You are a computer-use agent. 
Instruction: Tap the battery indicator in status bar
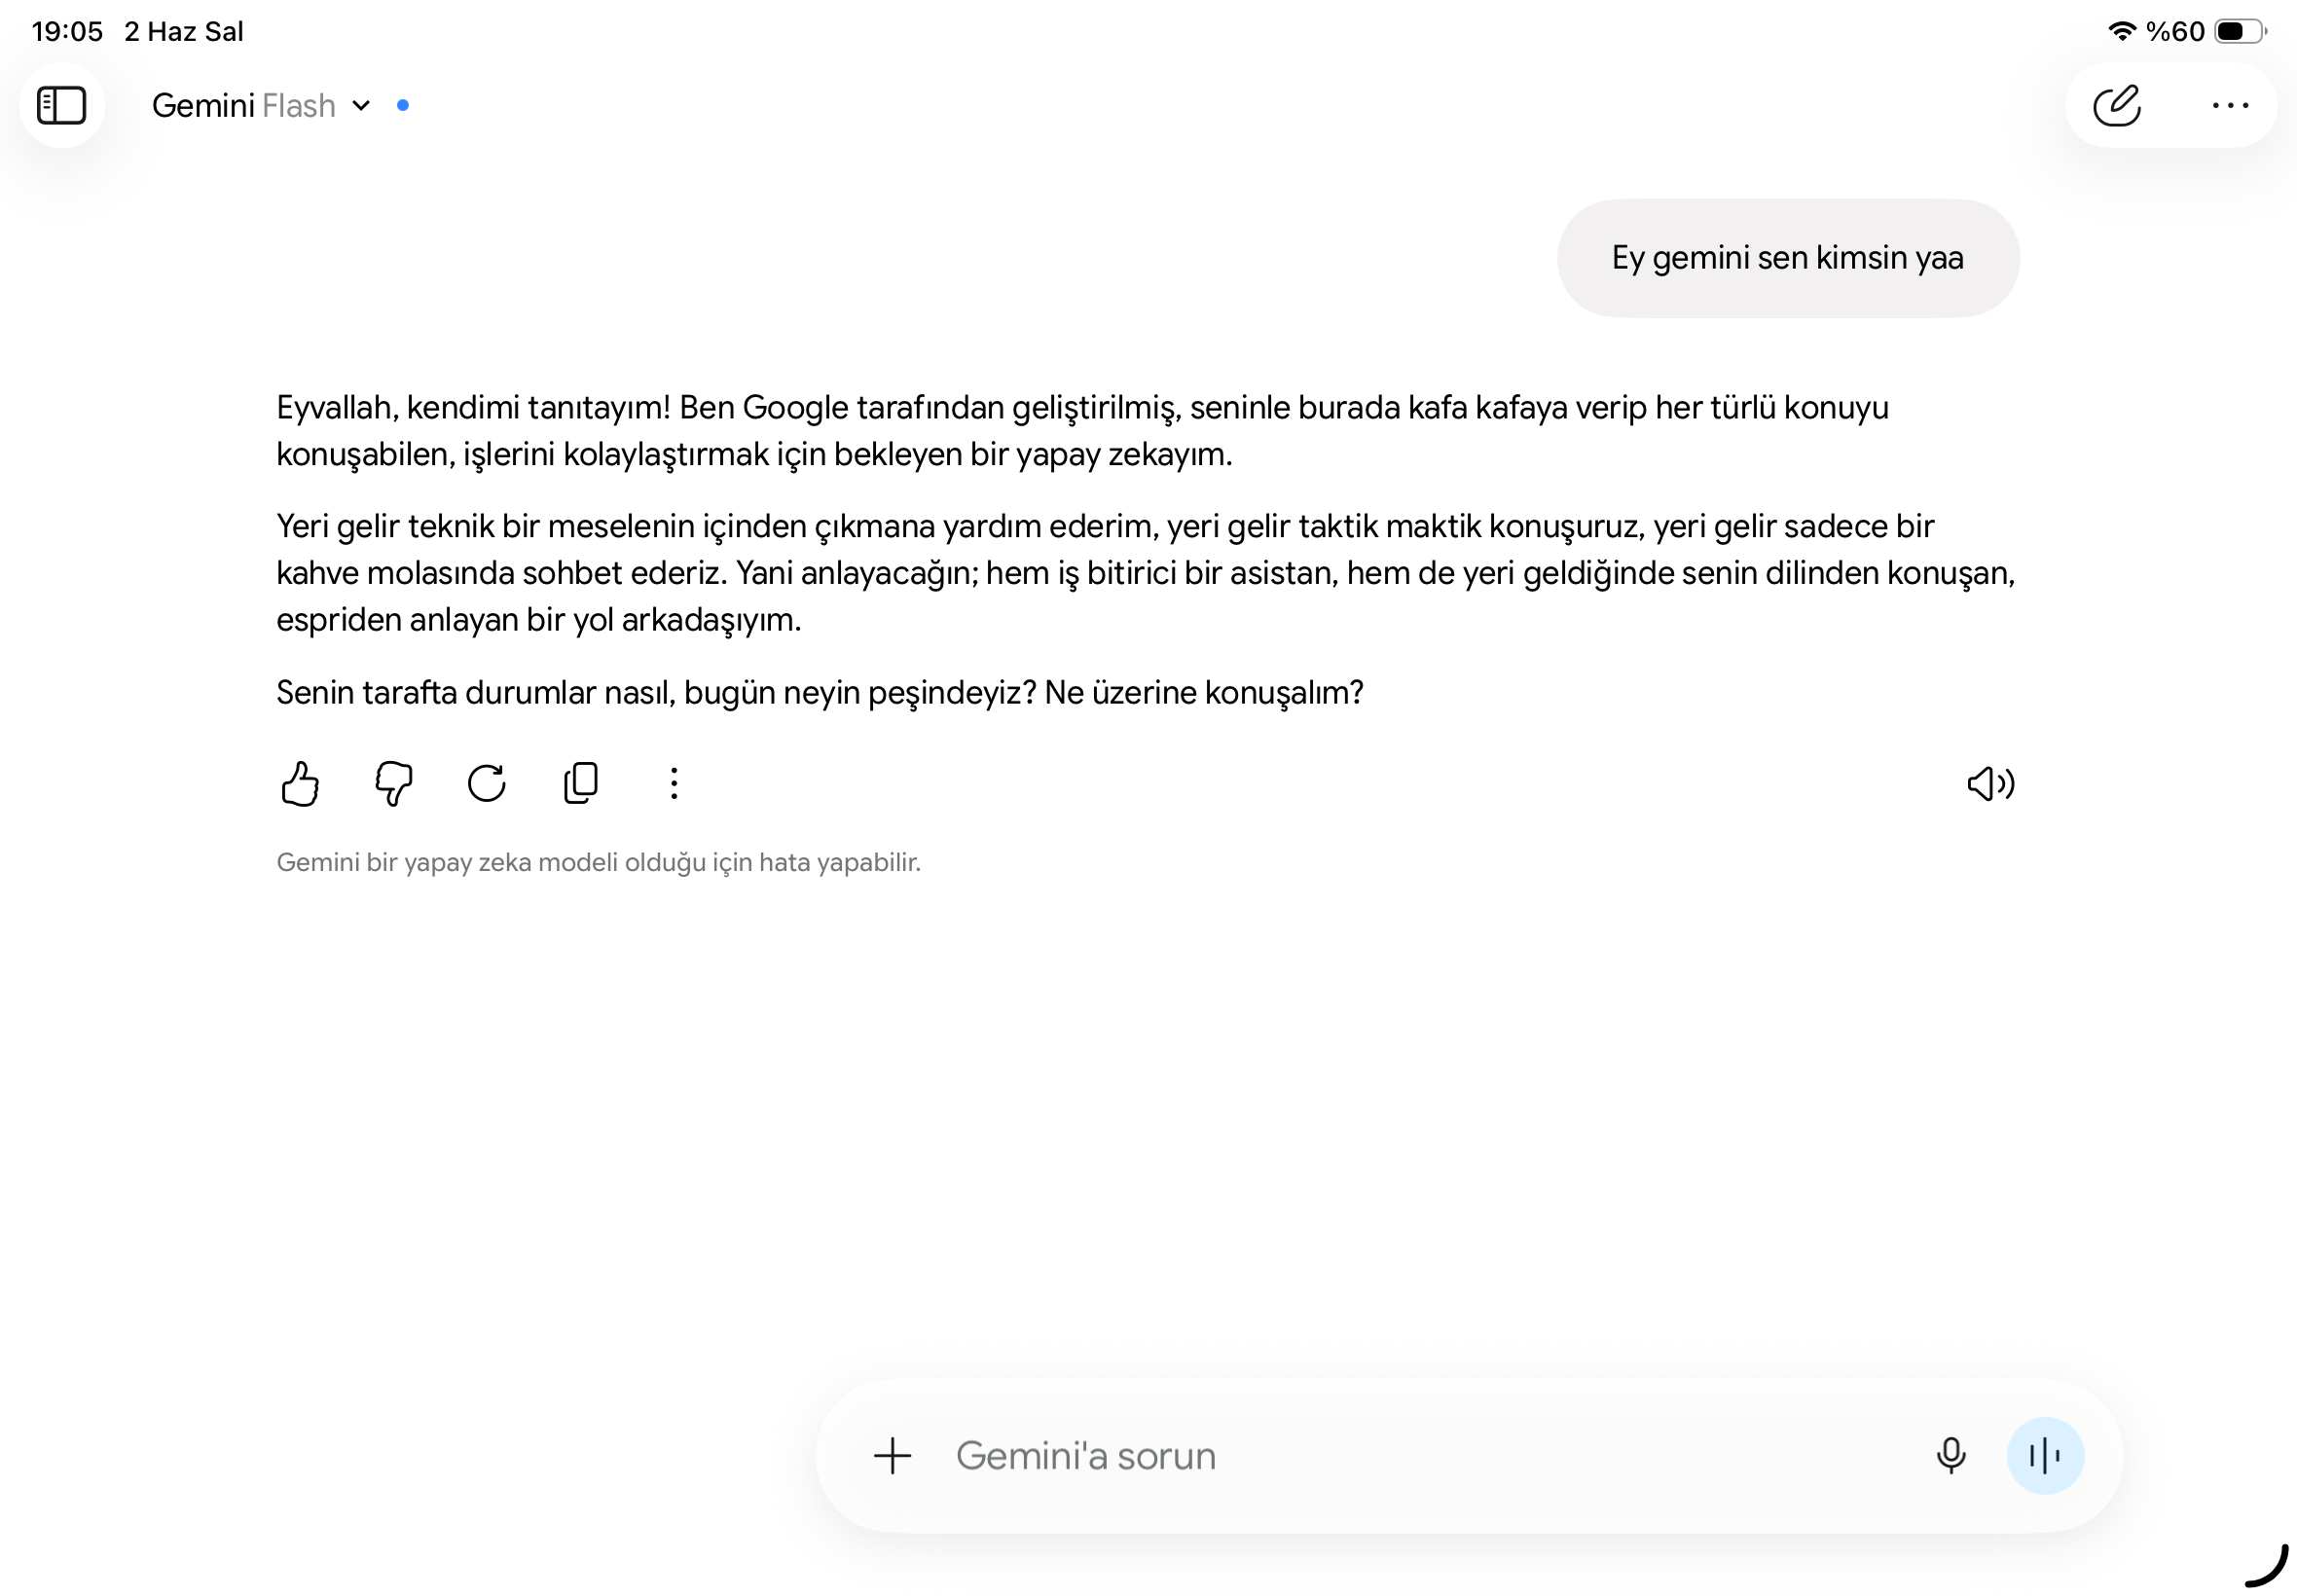(2240, 31)
